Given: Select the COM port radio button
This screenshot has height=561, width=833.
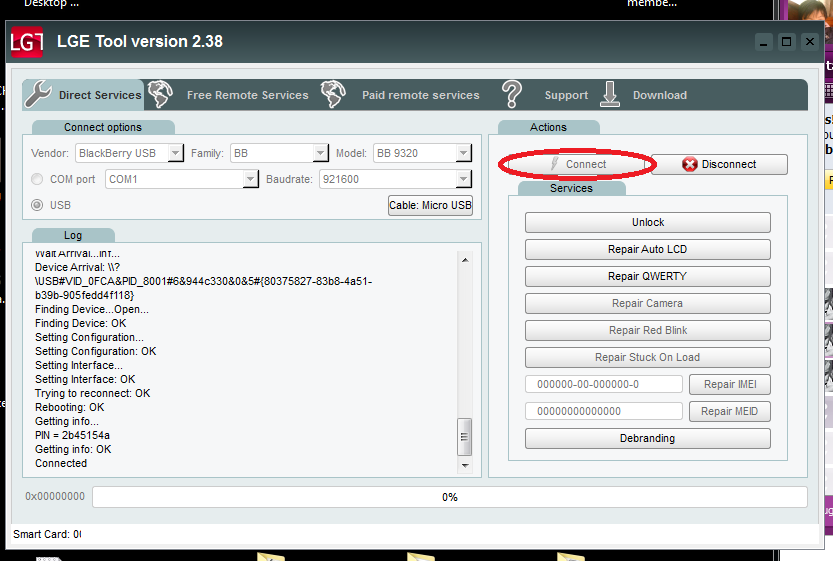Looking at the screenshot, I should pos(37,179).
